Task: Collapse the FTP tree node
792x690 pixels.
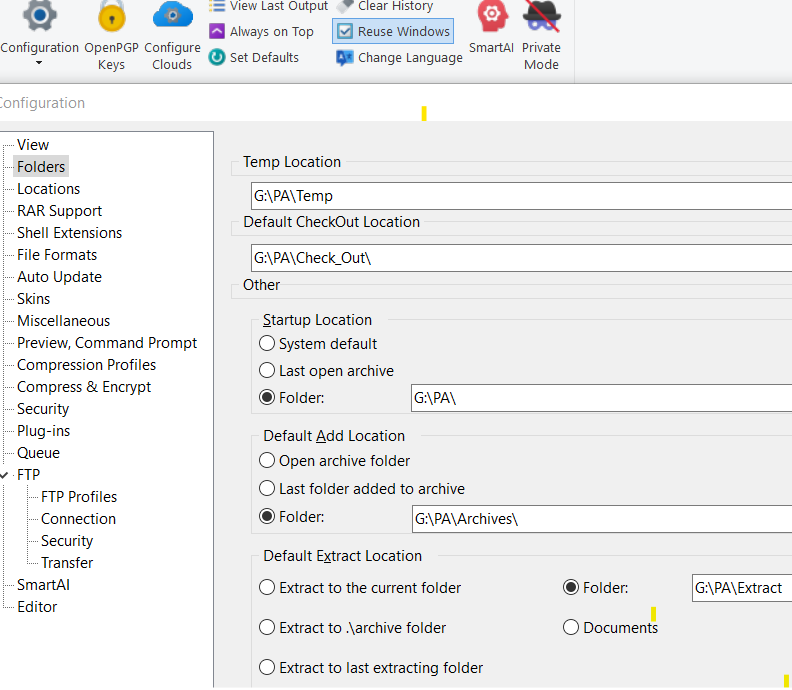Action: 4,475
